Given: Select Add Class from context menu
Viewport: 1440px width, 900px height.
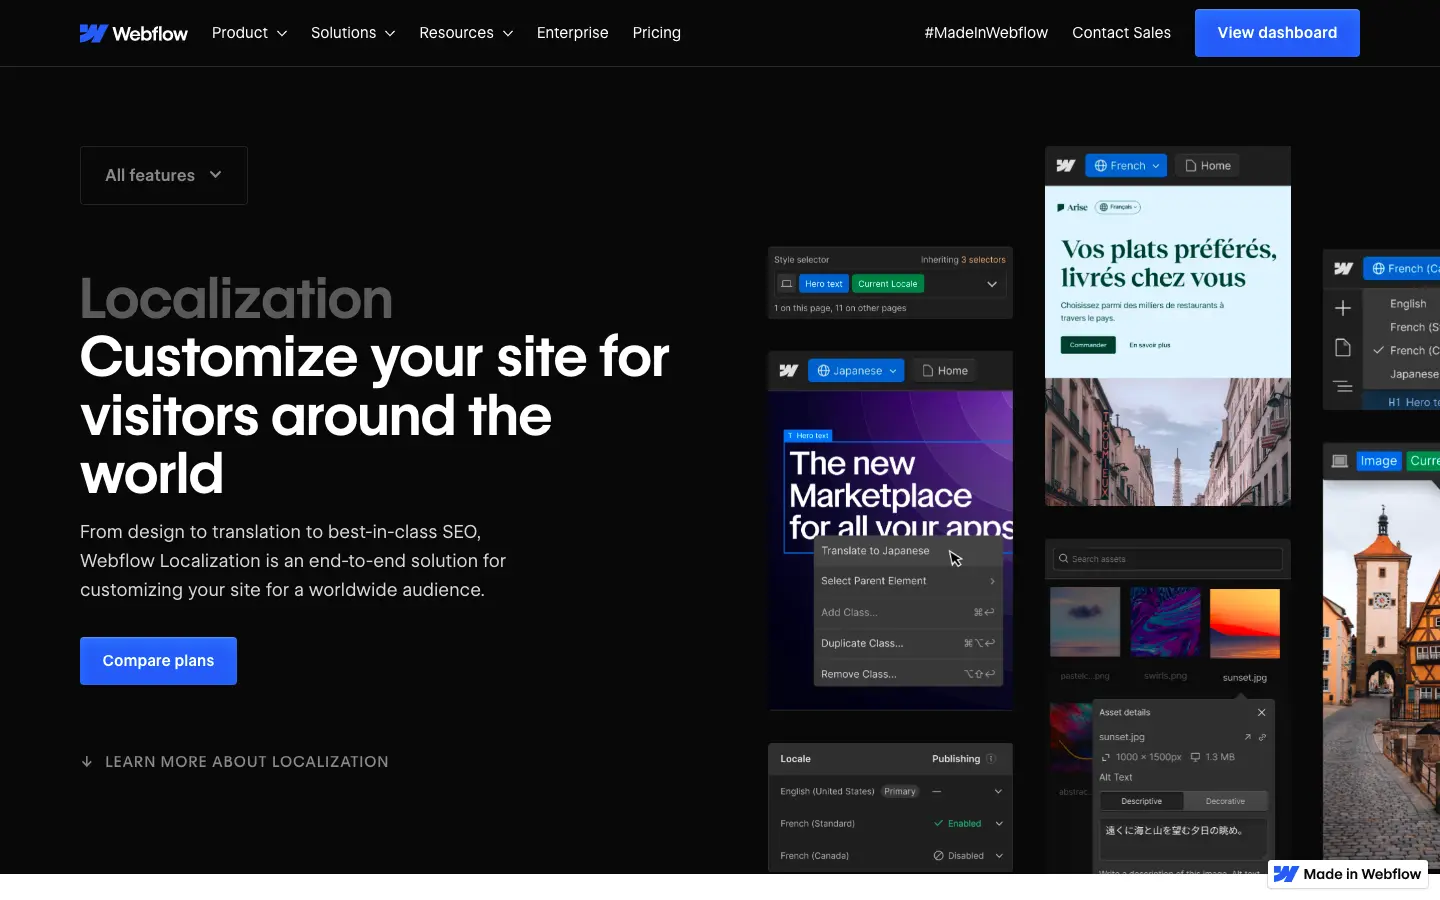Looking at the screenshot, I should pyautogui.click(x=908, y=612).
